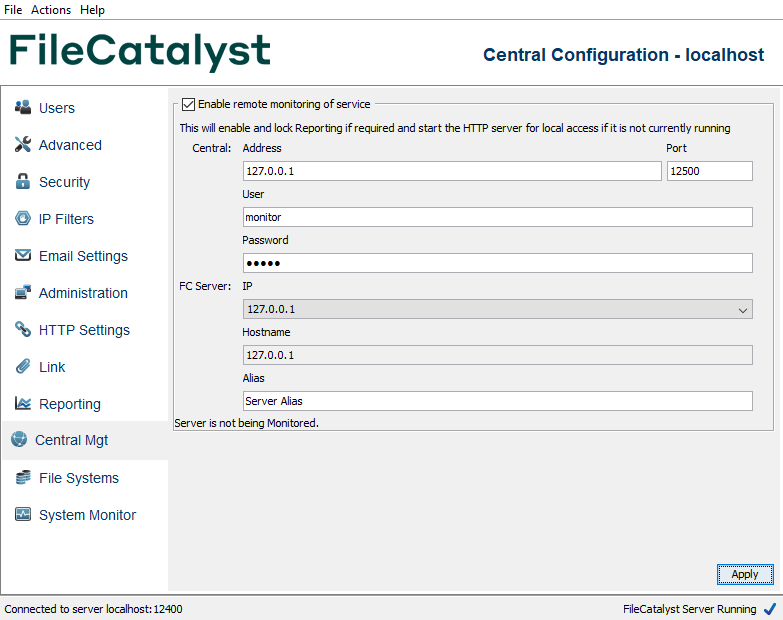Open the Actions menu
The width and height of the screenshot is (783, 620).
click(51, 9)
